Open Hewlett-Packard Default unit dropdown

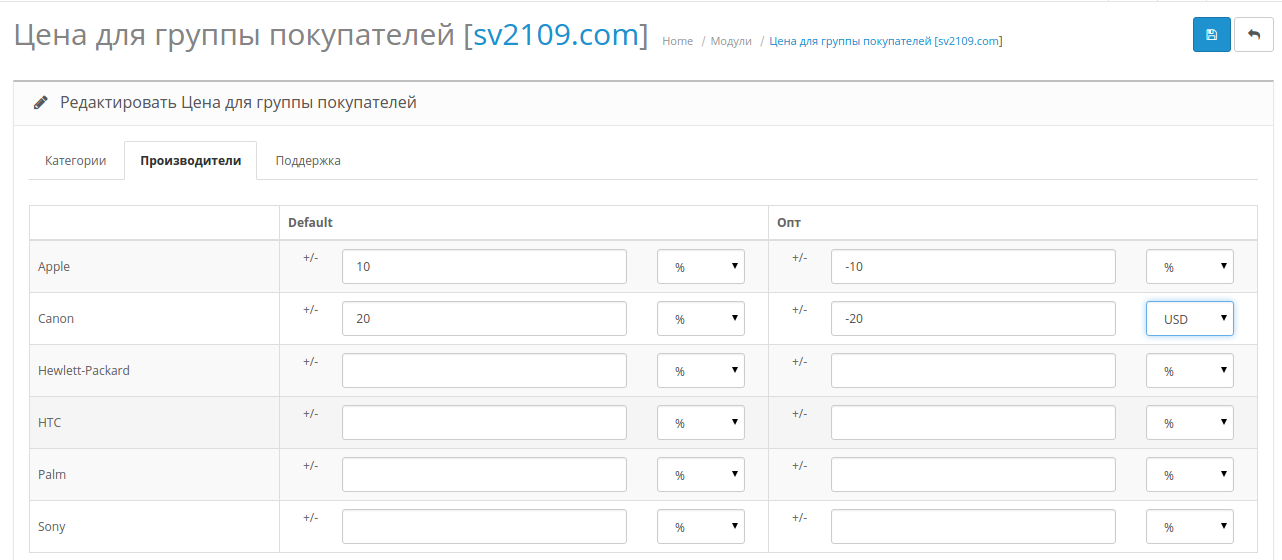point(701,371)
